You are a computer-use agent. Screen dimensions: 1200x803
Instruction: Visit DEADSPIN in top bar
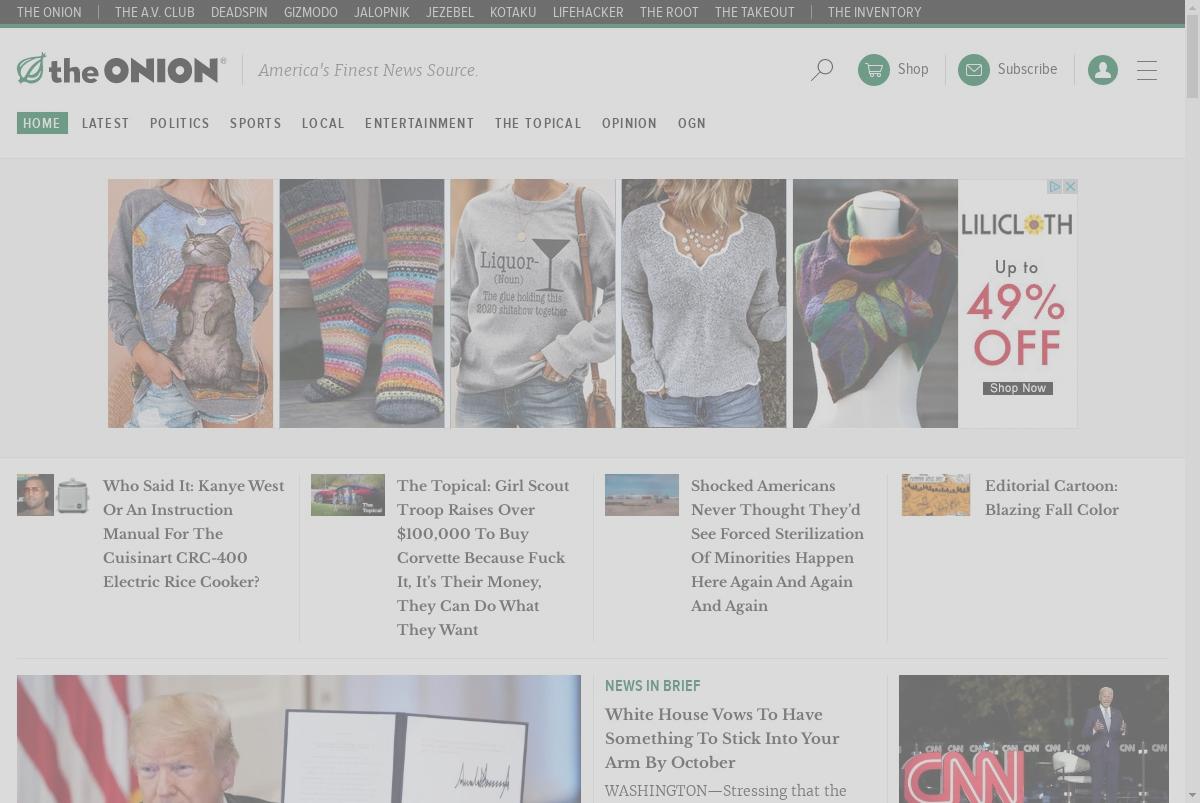[239, 12]
